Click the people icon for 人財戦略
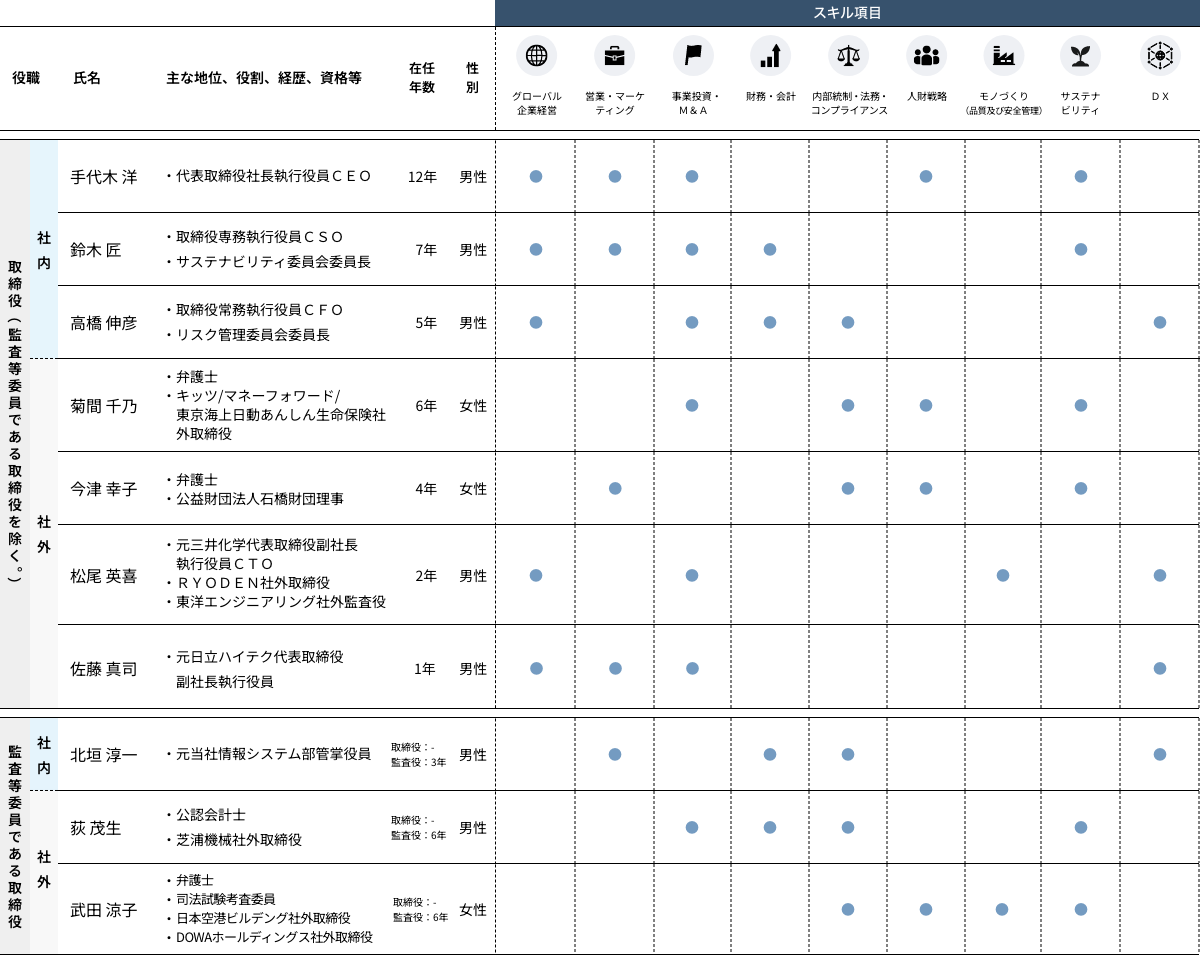The image size is (1200, 955). pos(926,56)
